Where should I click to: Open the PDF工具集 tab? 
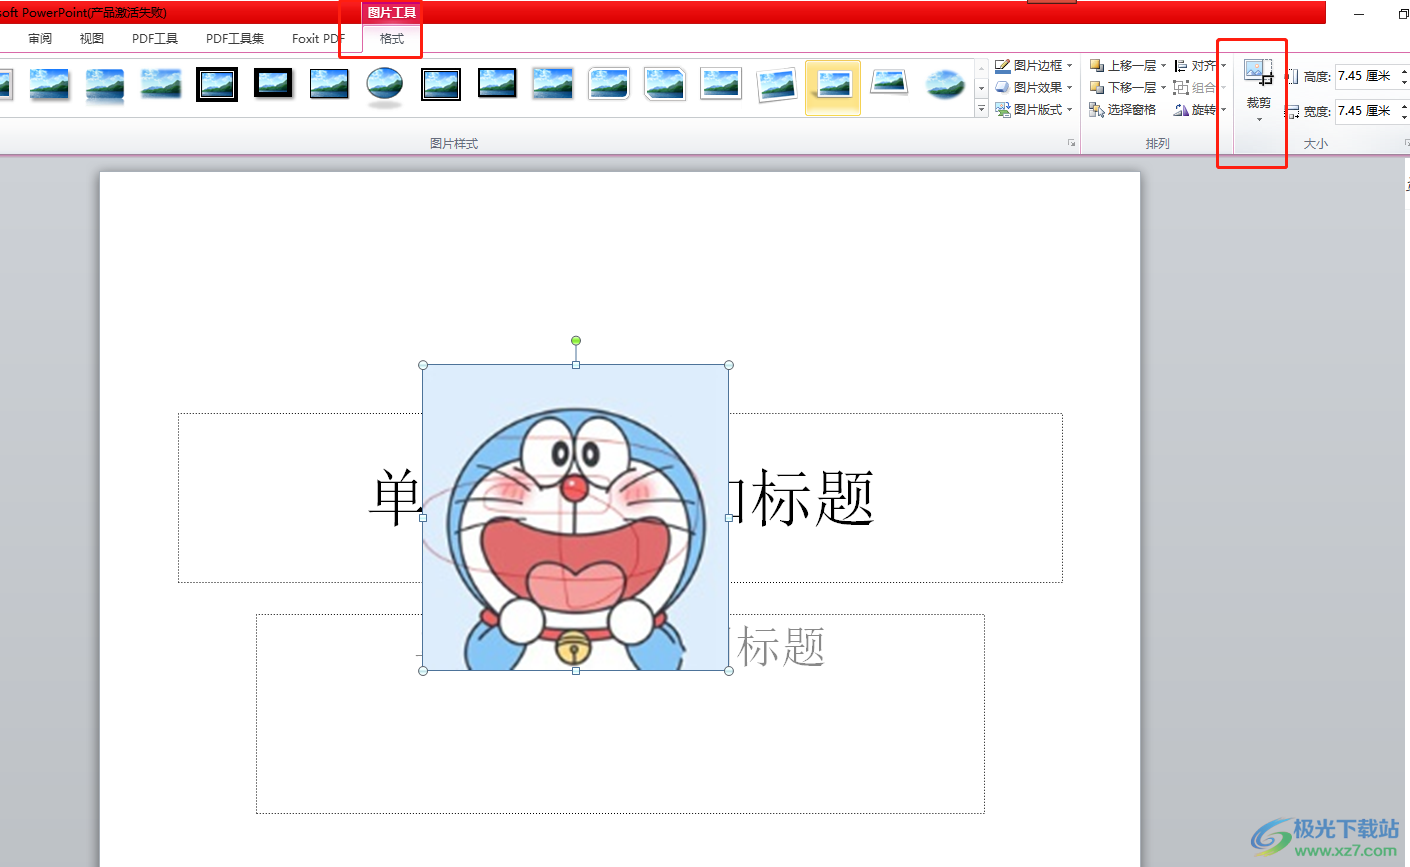click(x=235, y=39)
